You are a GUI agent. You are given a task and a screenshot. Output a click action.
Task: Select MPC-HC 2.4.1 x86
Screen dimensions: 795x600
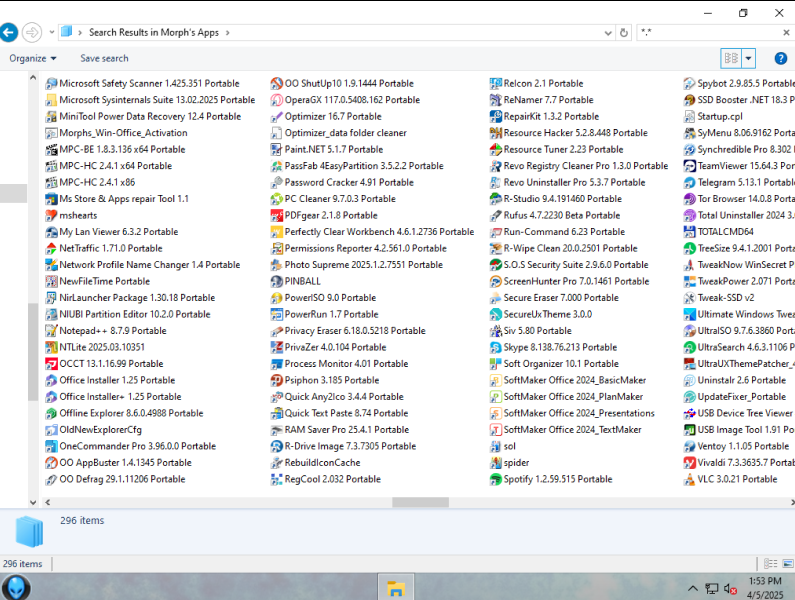coord(90,183)
